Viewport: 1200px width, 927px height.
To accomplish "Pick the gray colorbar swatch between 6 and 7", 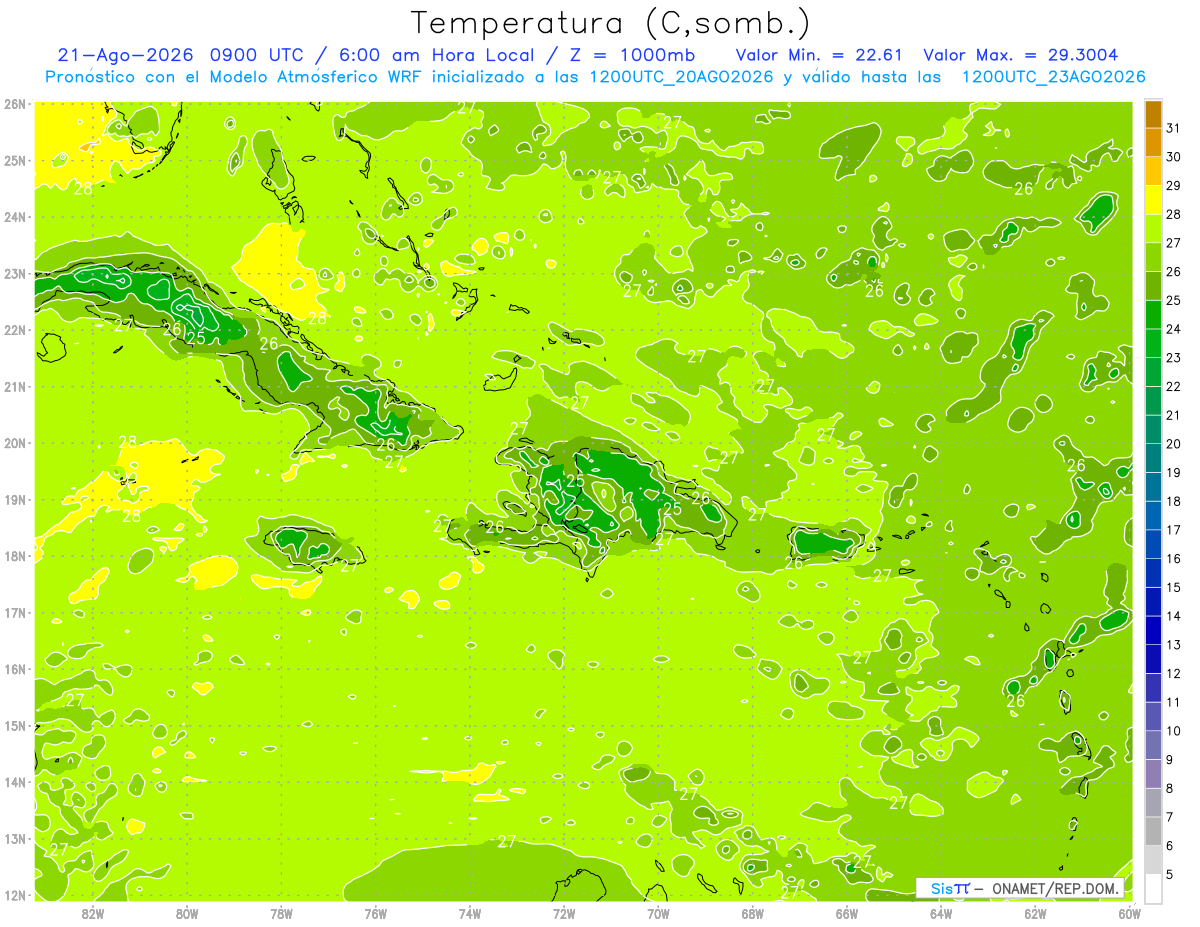I will [1153, 831].
